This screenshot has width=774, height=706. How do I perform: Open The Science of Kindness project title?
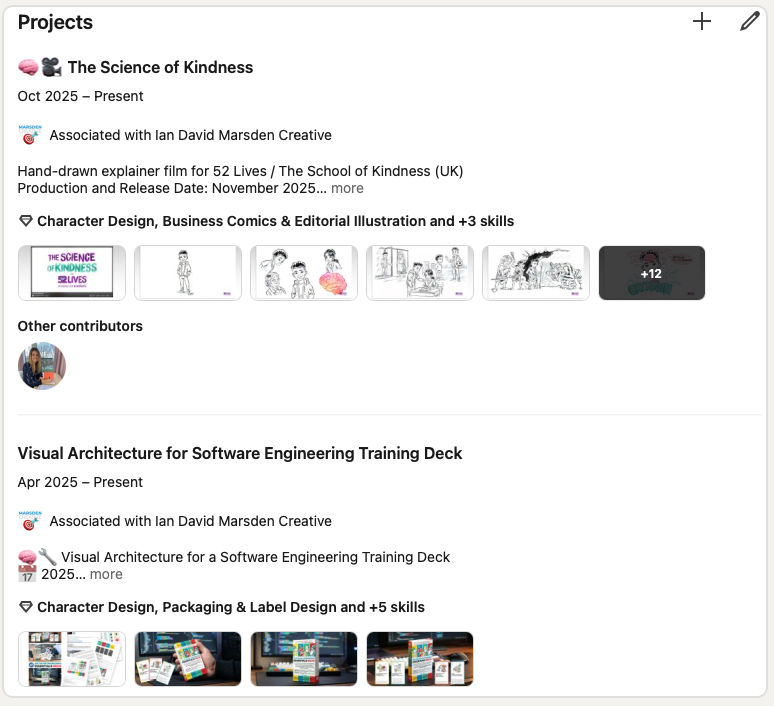click(160, 67)
